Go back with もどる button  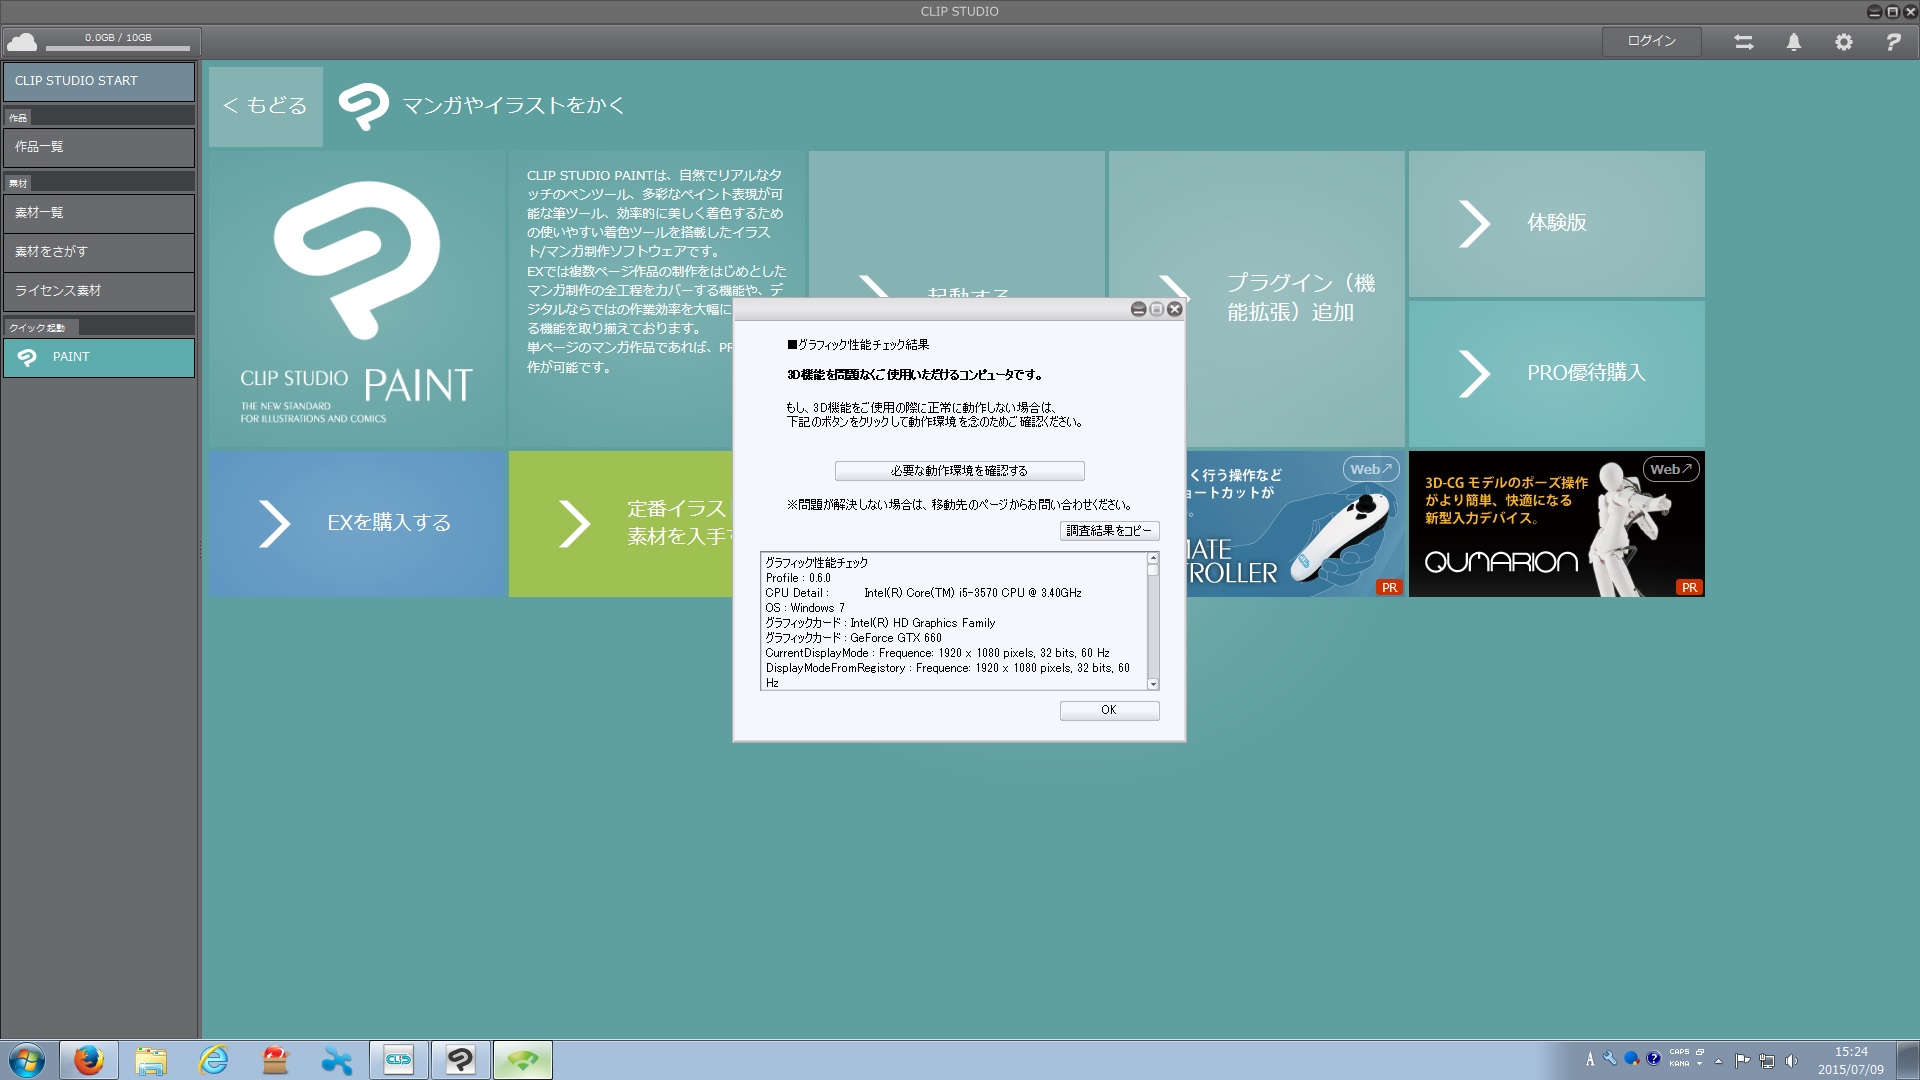266,106
